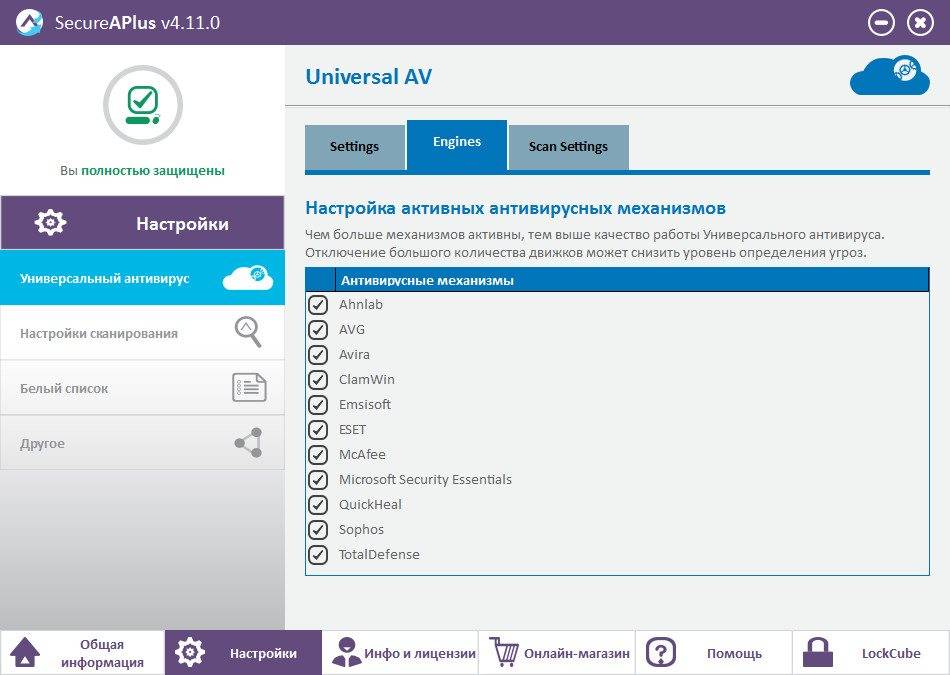Click the Ahnlab engine name
Screen dimensions: 950x675
click(x=360, y=304)
